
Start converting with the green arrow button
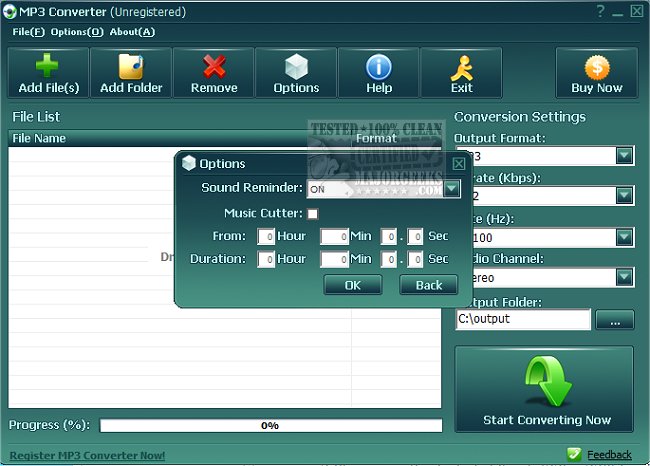tap(544, 389)
